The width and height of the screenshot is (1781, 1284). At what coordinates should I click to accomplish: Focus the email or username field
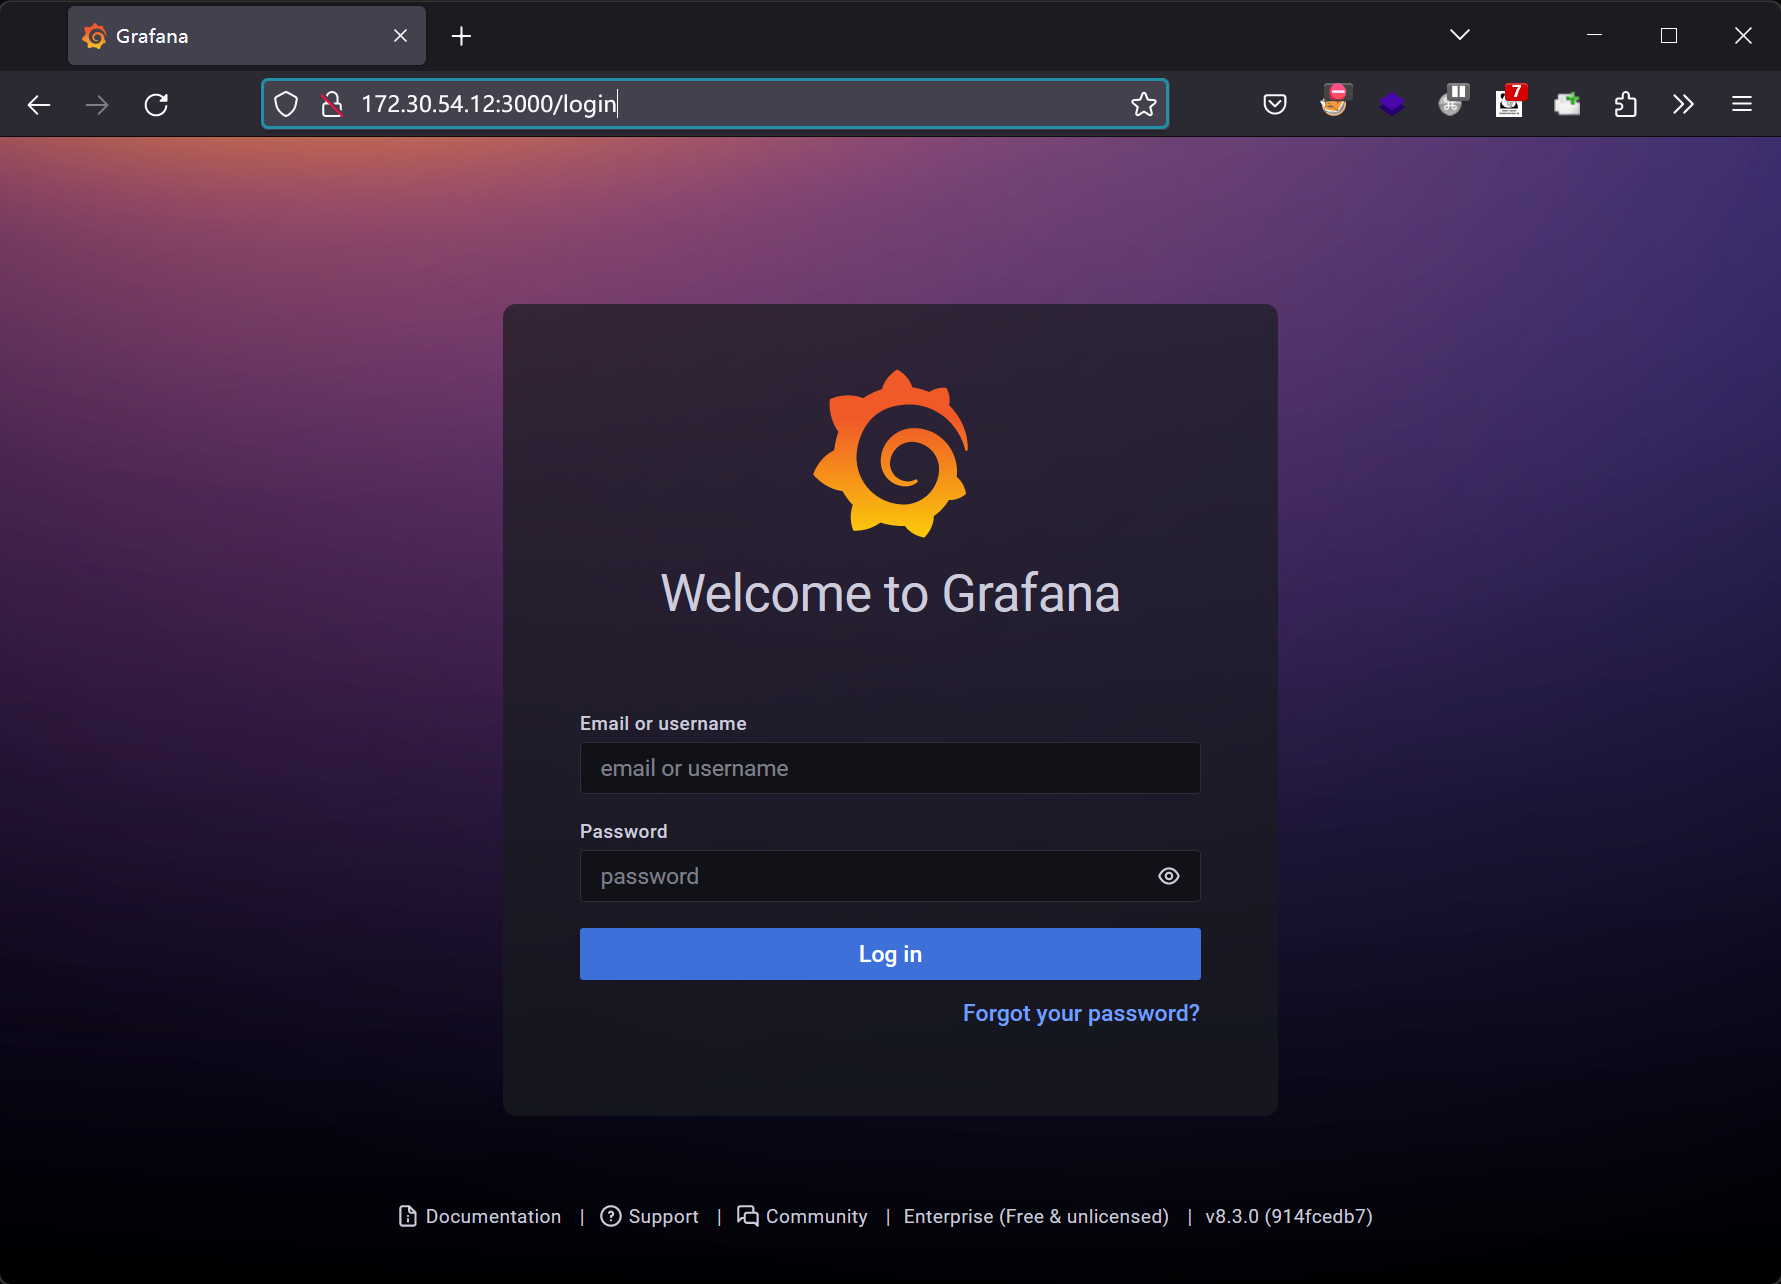(x=890, y=768)
